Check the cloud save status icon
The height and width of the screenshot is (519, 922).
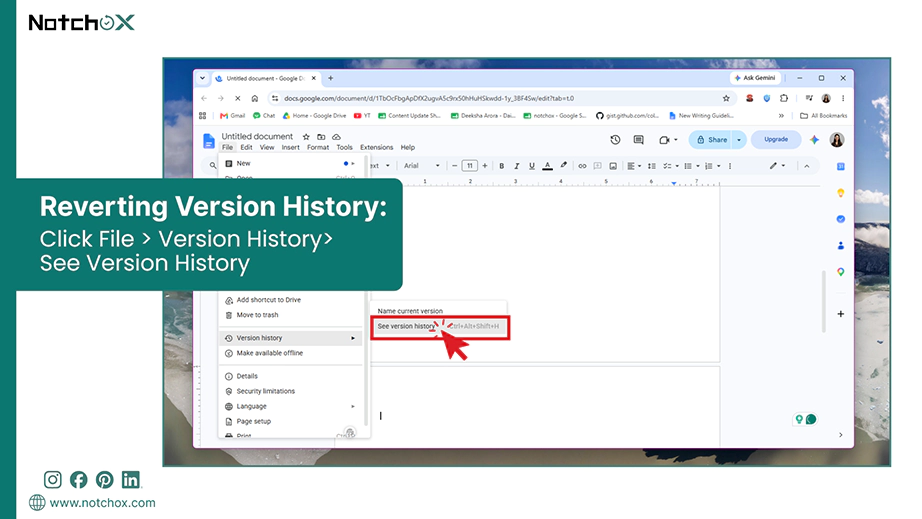coord(336,136)
